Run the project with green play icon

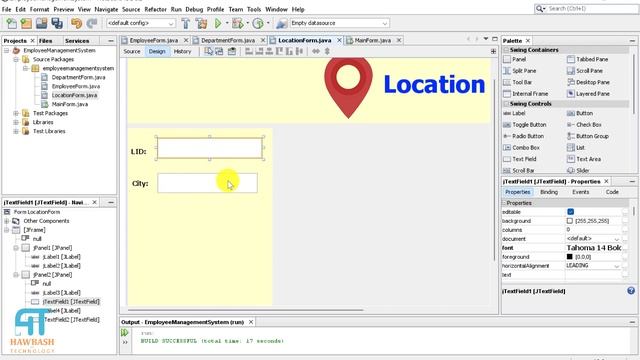coord(218,23)
